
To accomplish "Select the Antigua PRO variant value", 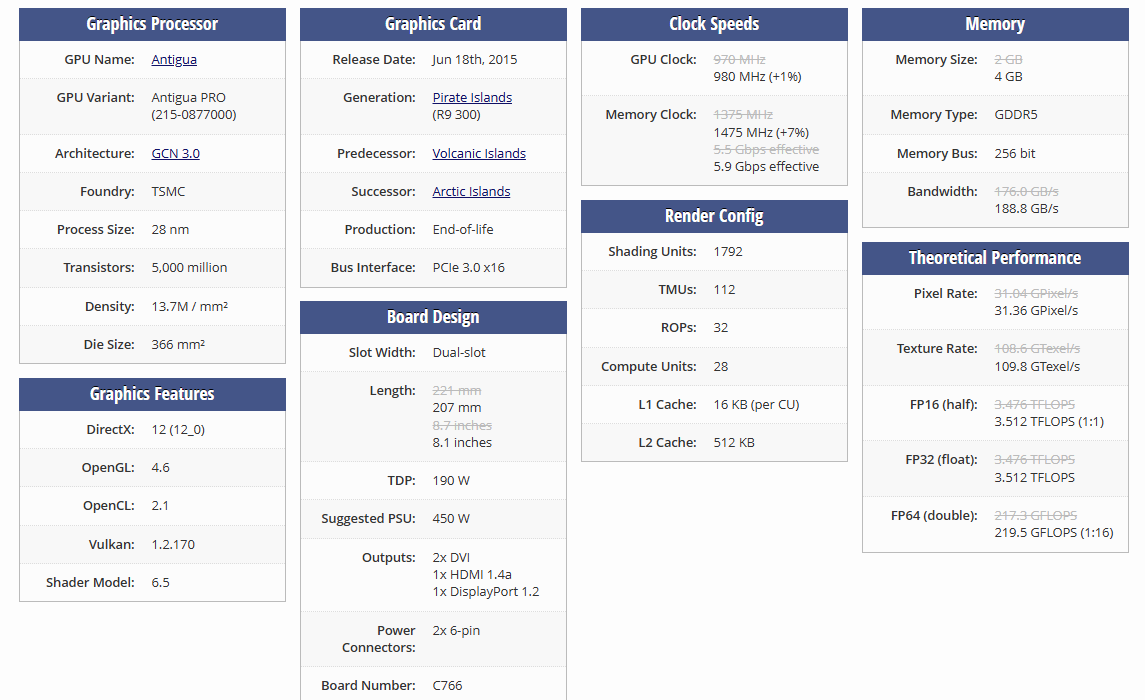I will [188, 98].
